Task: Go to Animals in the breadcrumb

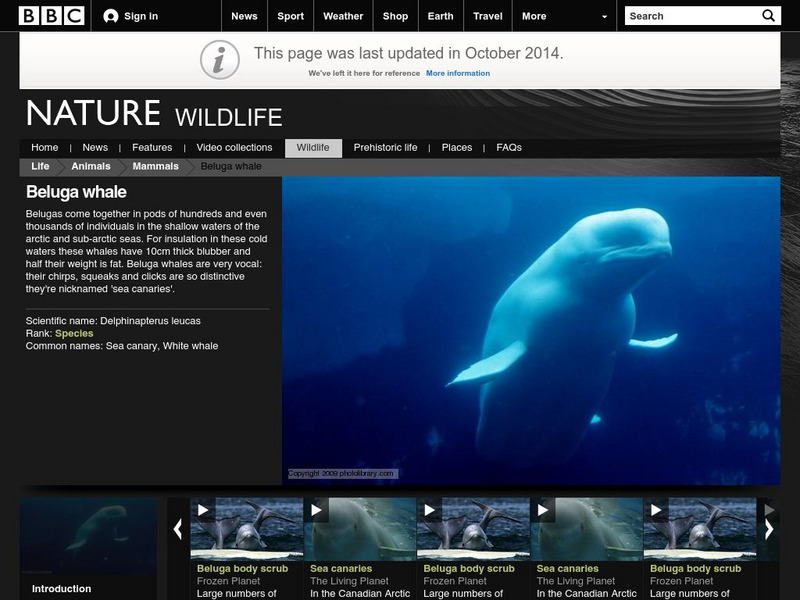Action: [x=91, y=167]
